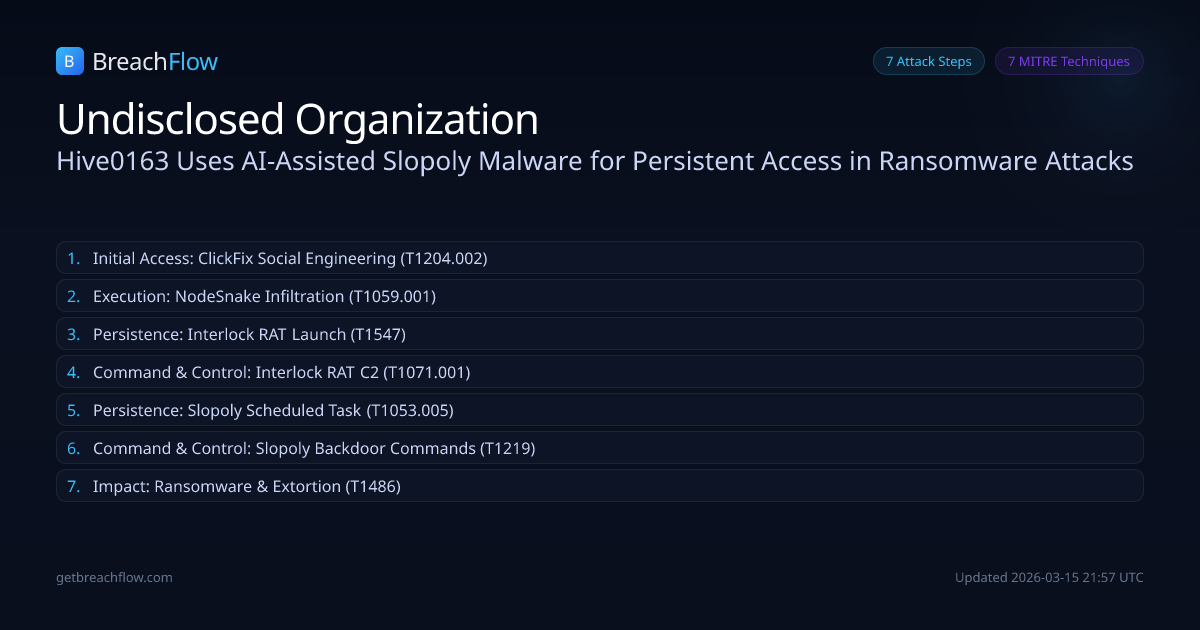Click the number 1 step marker
Screen dimensions: 1200x630
(73, 258)
